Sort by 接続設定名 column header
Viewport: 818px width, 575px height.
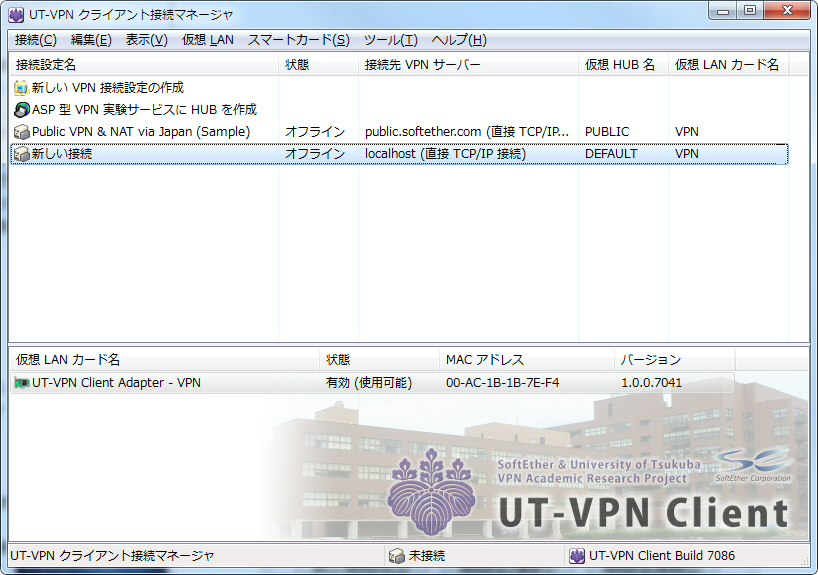[143, 65]
